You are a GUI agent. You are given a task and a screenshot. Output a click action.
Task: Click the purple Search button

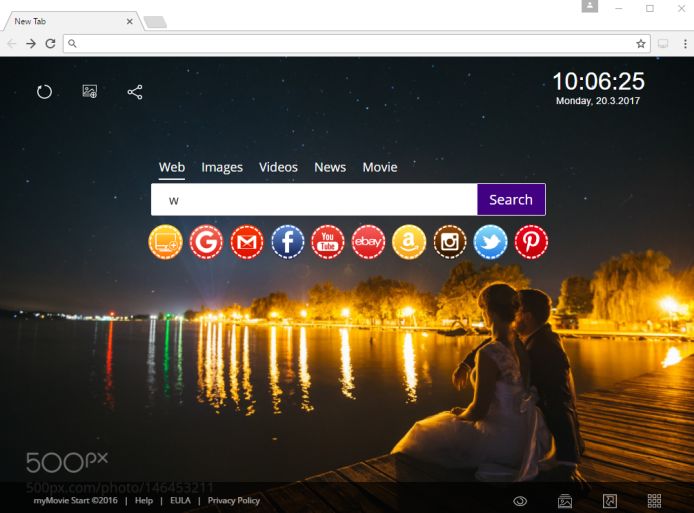(511, 200)
